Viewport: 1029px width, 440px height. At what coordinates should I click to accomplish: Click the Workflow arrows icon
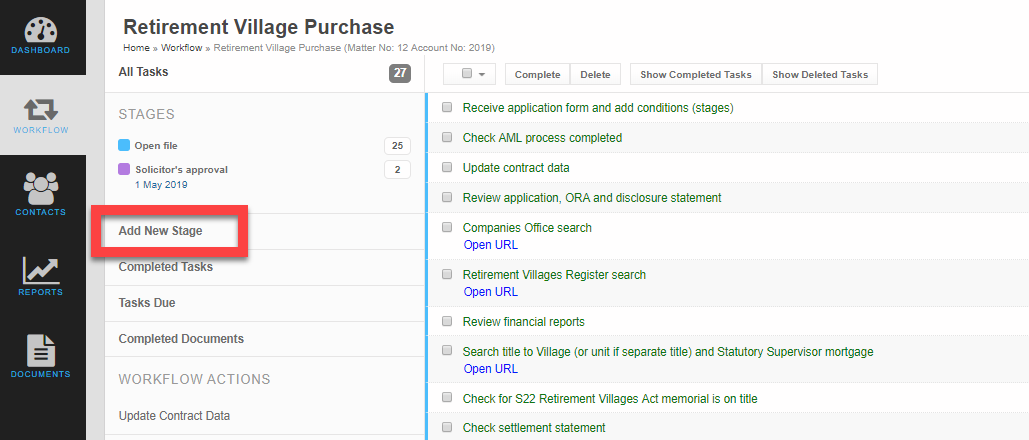pos(41,110)
